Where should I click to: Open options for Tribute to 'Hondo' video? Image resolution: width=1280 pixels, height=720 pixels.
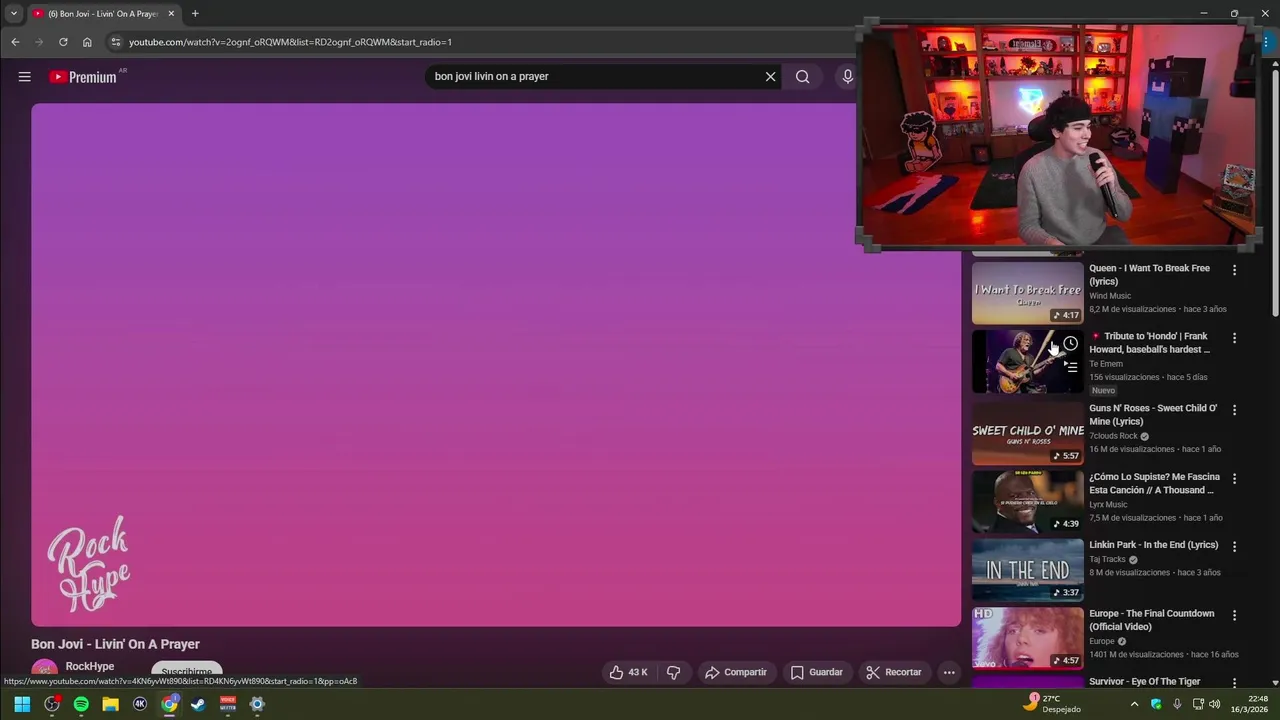1234,338
